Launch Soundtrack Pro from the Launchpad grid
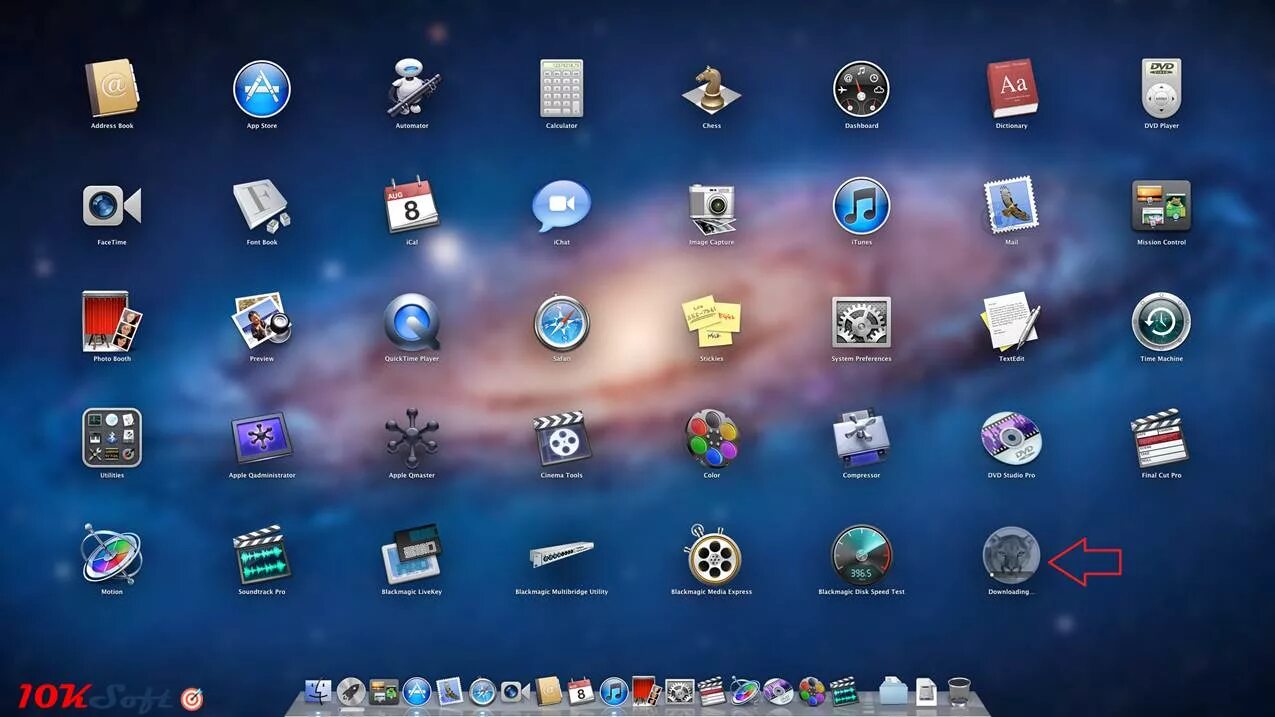This screenshot has height=717, width=1275. [262, 554]
